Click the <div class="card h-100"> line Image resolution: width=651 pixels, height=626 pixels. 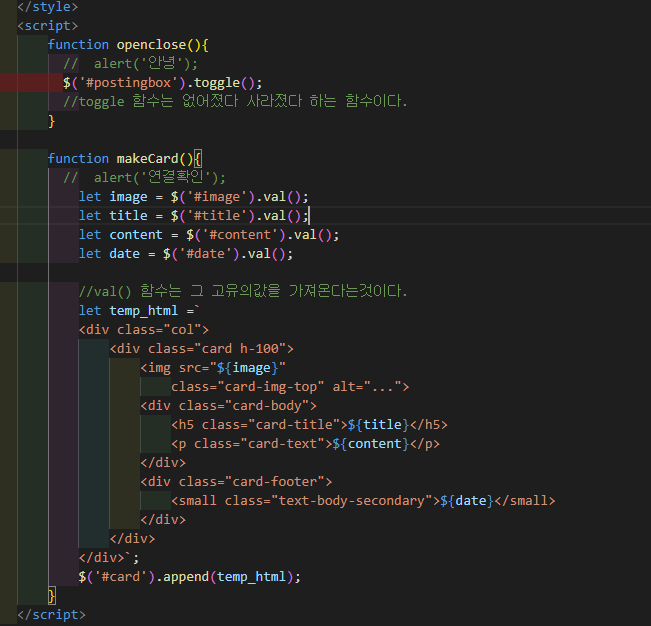click(201, 349)
